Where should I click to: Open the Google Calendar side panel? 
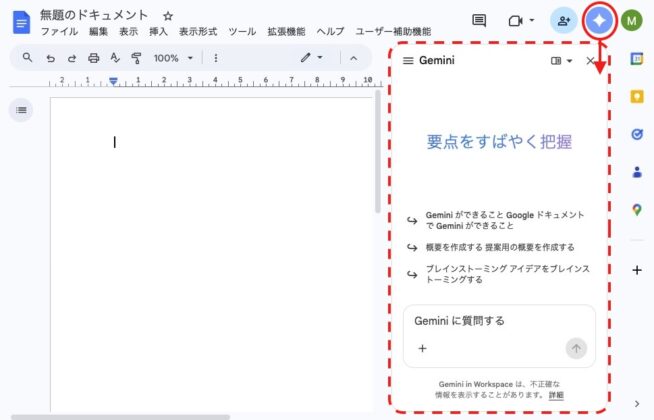click(x=636, y=59)
